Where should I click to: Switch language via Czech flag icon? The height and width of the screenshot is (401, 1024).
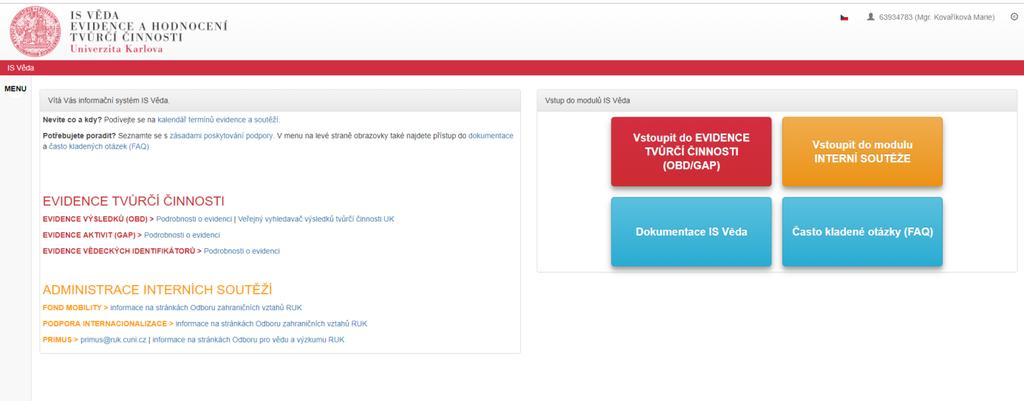click(844, 18)
